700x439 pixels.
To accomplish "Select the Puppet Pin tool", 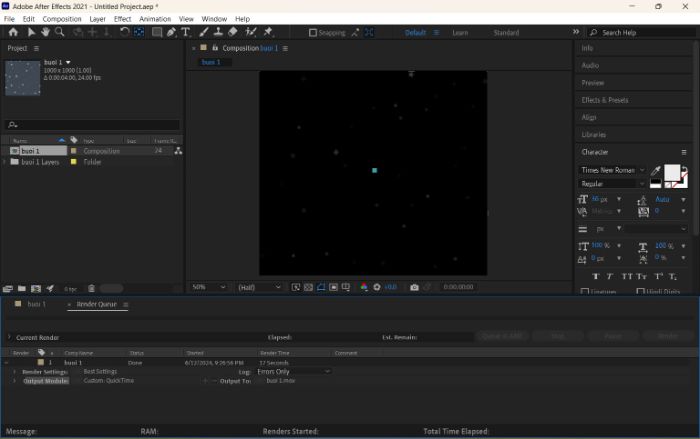I will point(268,32).
